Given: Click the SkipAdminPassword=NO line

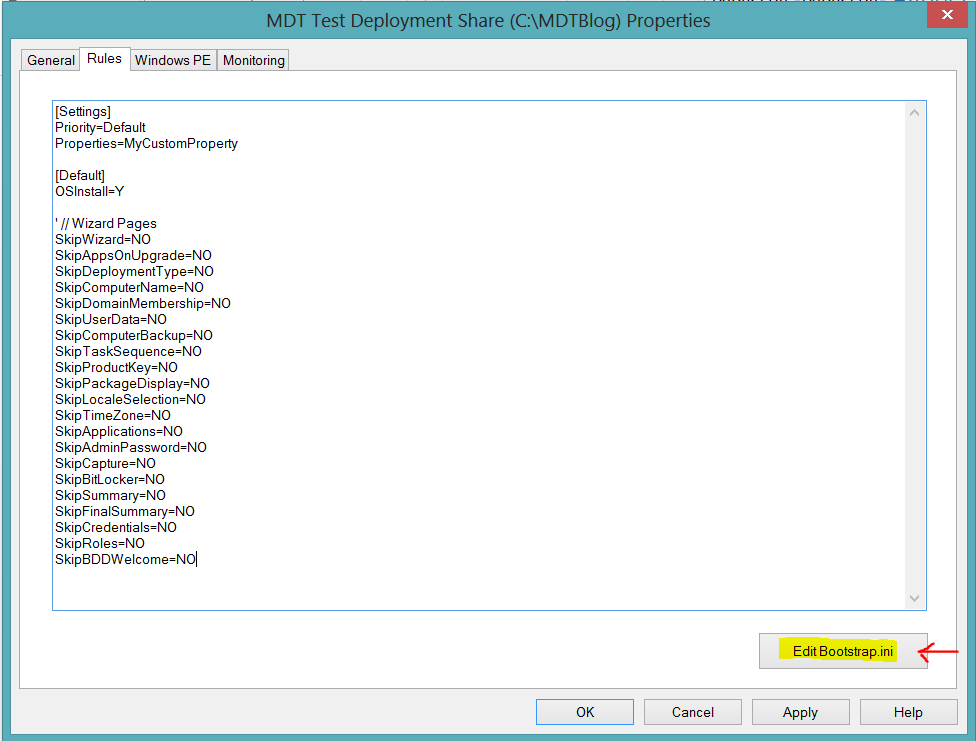Looking at the screenshot, I should [131, 448].
